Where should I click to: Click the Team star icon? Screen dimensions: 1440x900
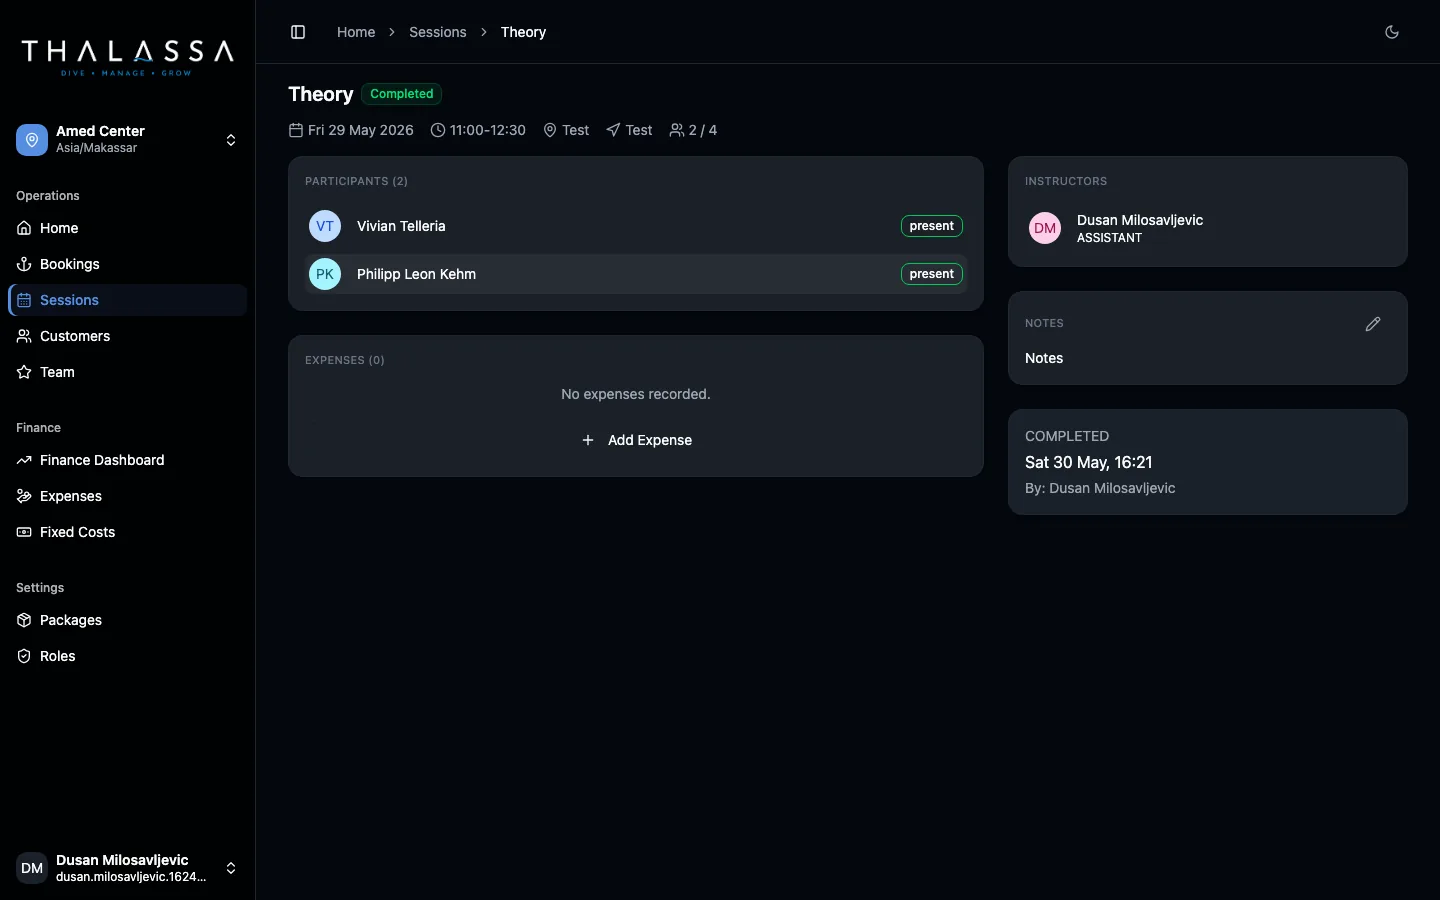[x=24, y=372]
